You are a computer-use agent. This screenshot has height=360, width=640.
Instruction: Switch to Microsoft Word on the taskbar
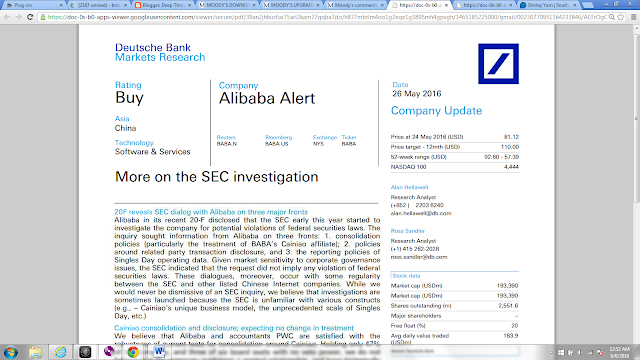pyautogui.click(x=159, y=352)
